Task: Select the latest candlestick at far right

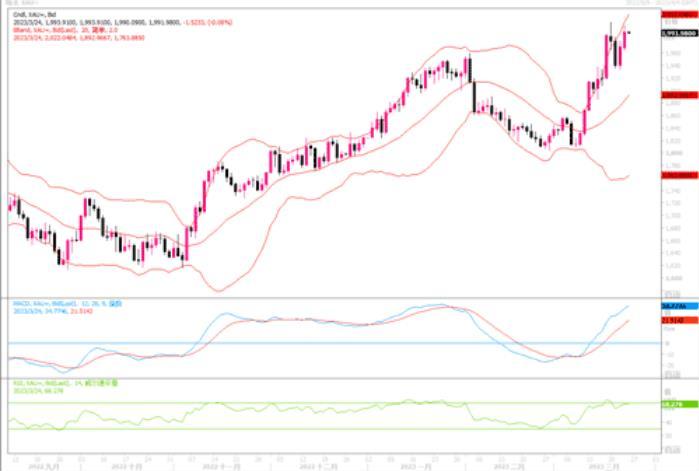Action: 627,37
